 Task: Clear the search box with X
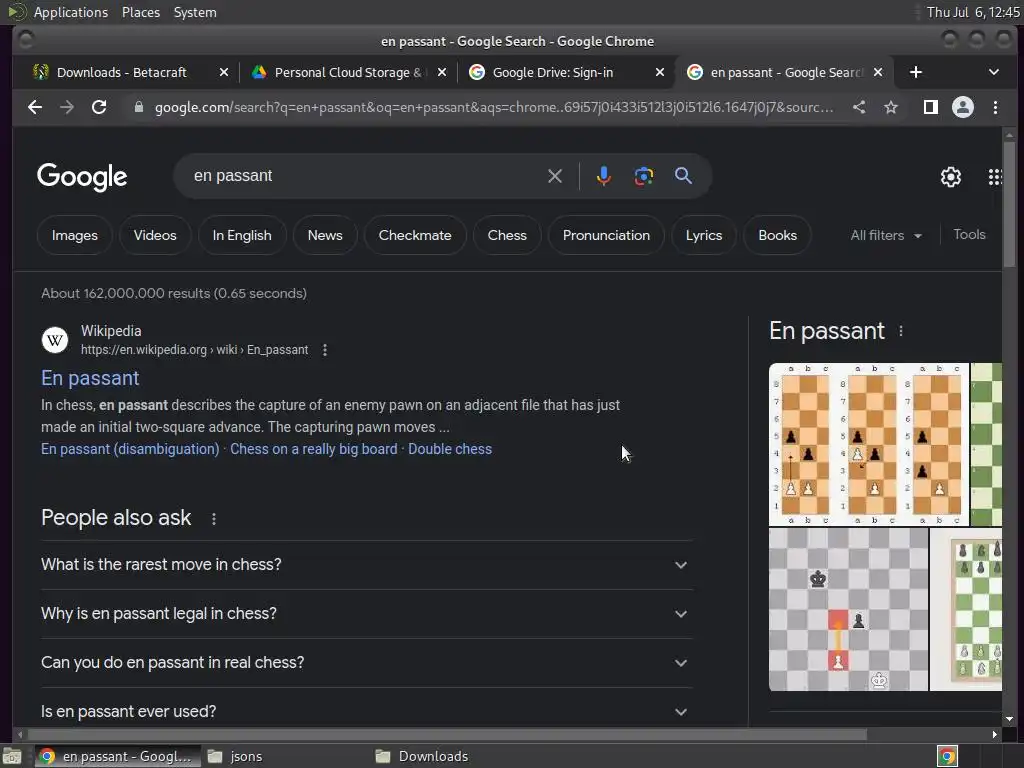pos(554,176)
